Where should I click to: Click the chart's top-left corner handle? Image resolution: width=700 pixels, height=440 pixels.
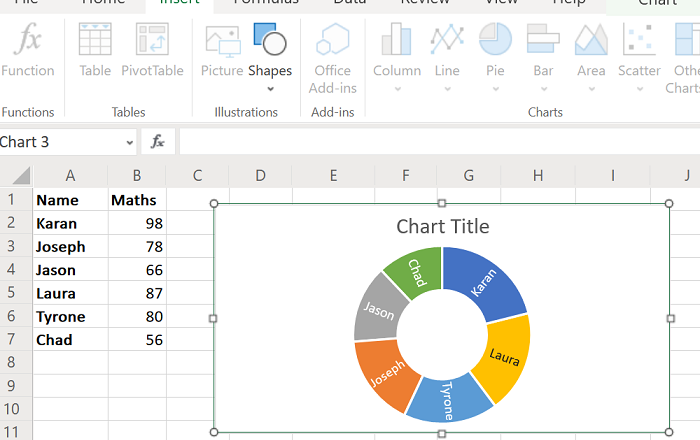(214, 203)
